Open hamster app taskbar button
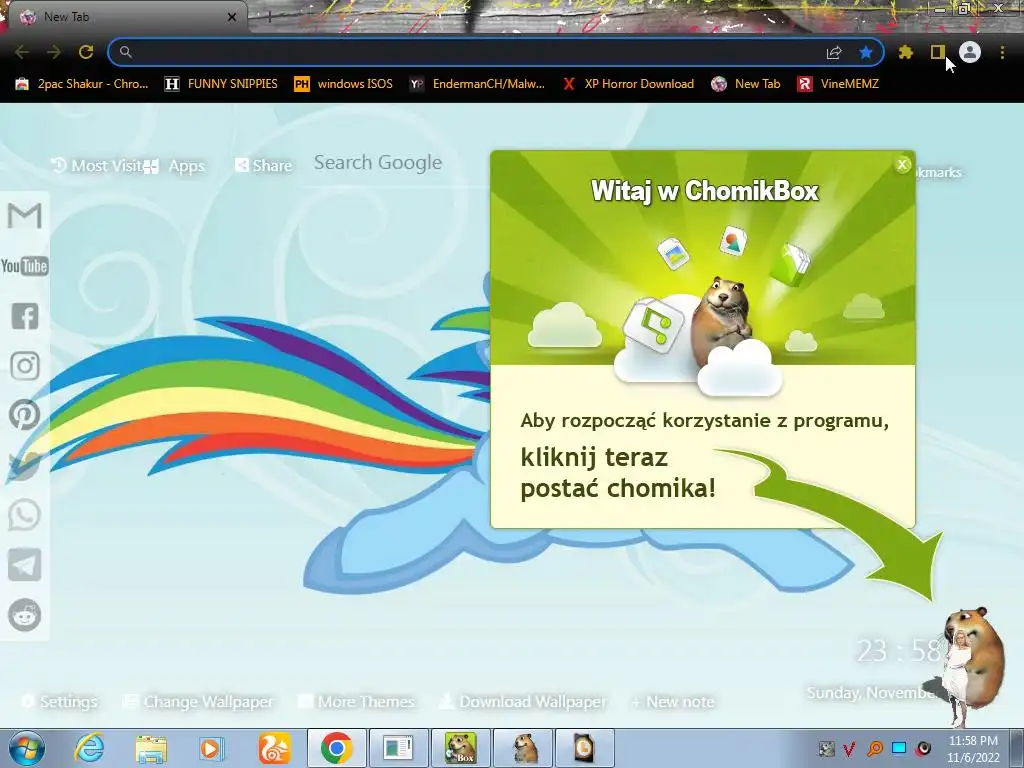This screenshot has width=1024, height=768. tap(524, 748)
